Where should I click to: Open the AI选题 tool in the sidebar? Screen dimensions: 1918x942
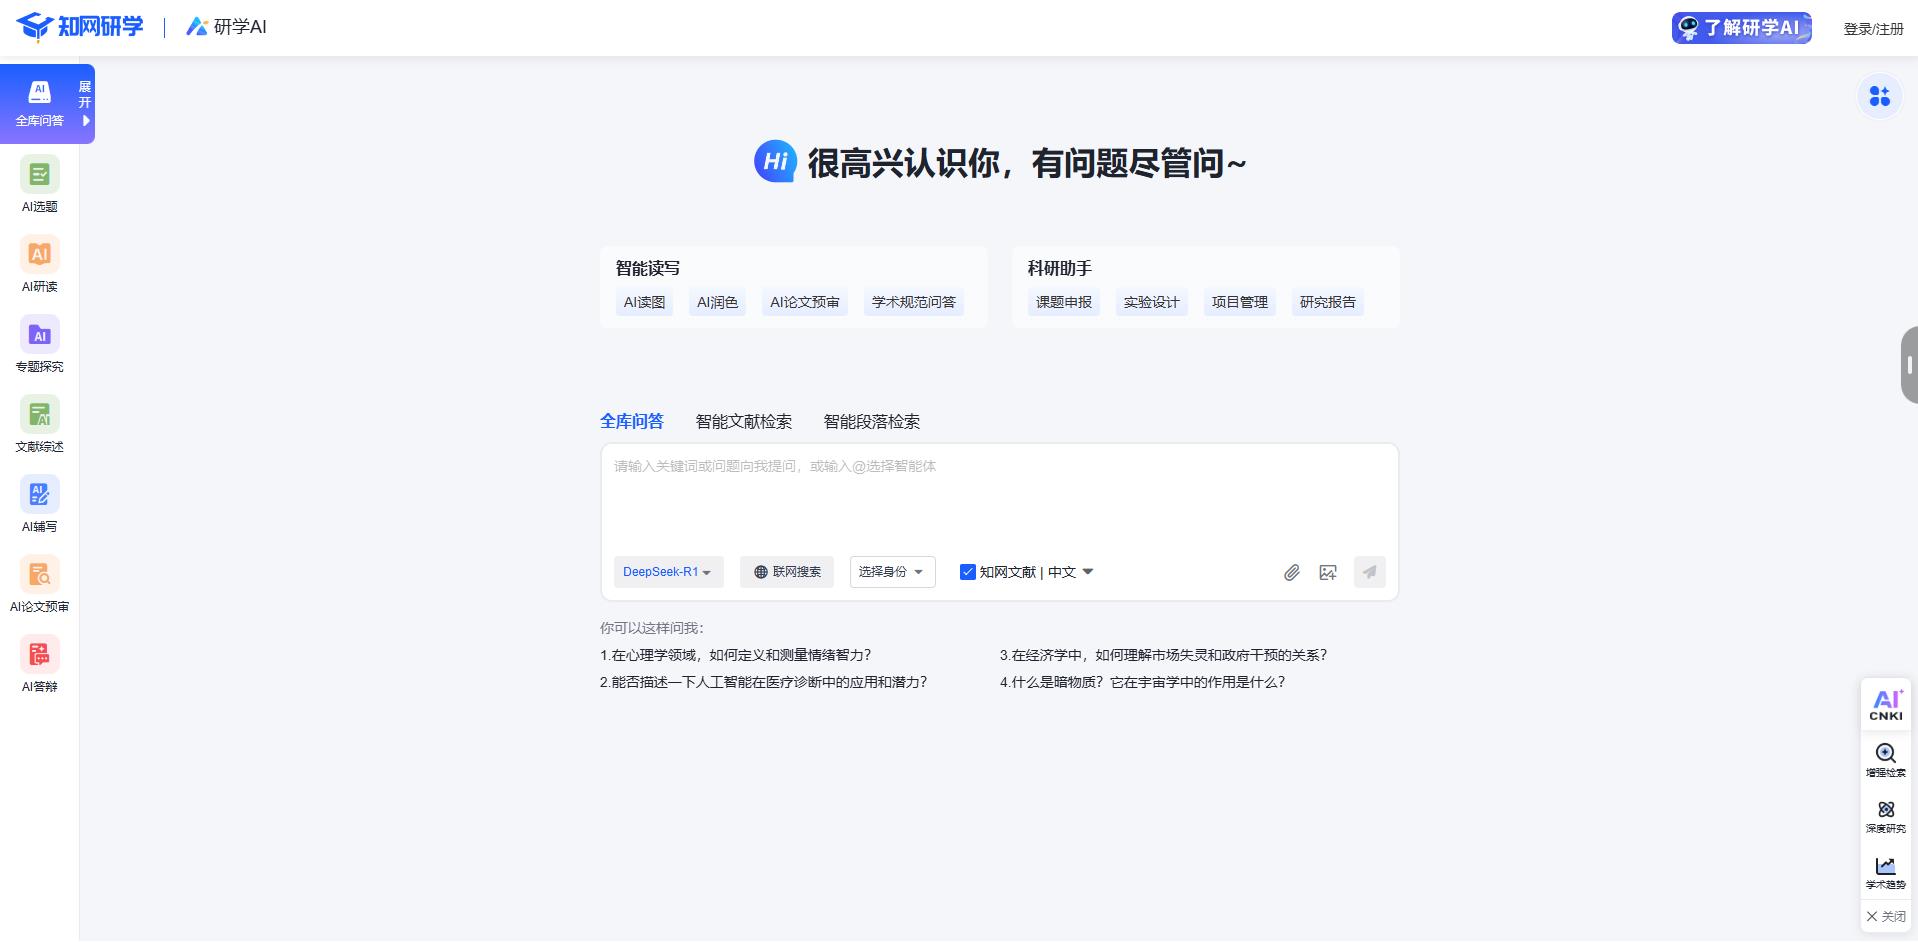pyautogui.click(x=39, y=185)
